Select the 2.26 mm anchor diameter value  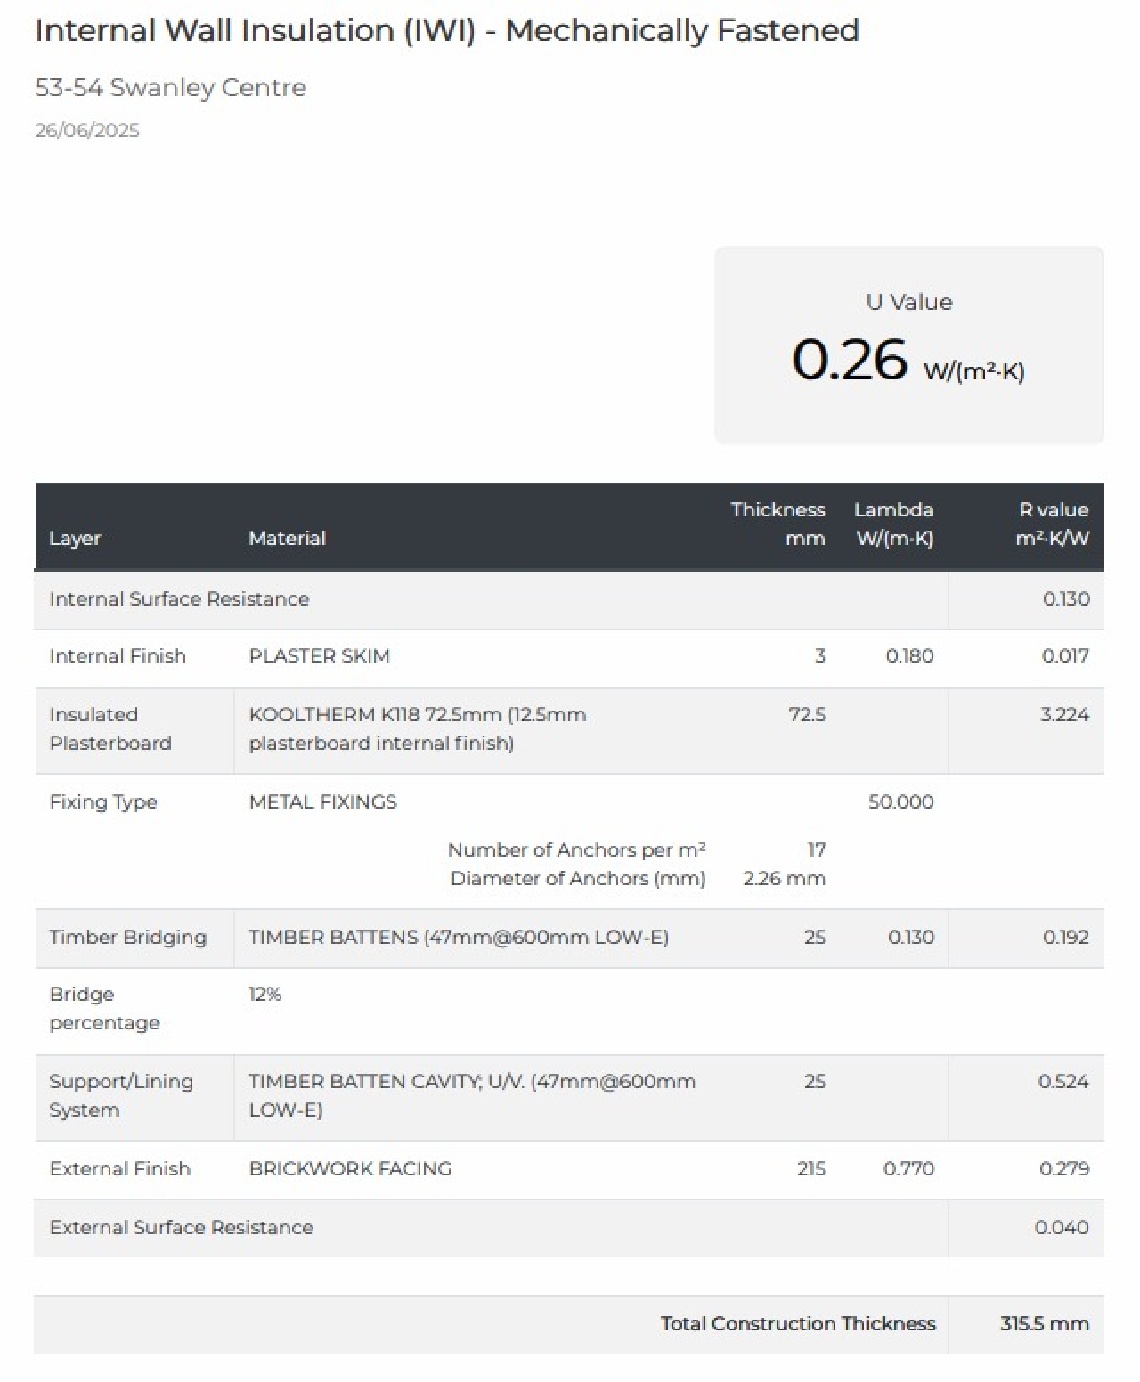(784, 878)
